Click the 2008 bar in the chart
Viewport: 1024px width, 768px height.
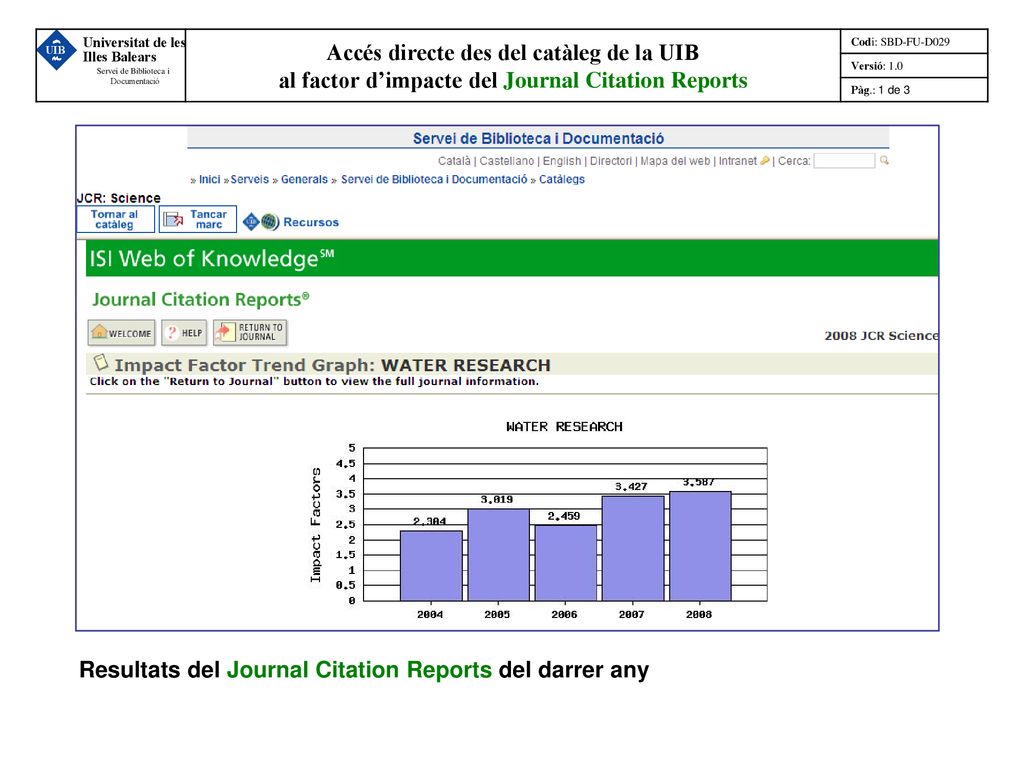point(700,546)
